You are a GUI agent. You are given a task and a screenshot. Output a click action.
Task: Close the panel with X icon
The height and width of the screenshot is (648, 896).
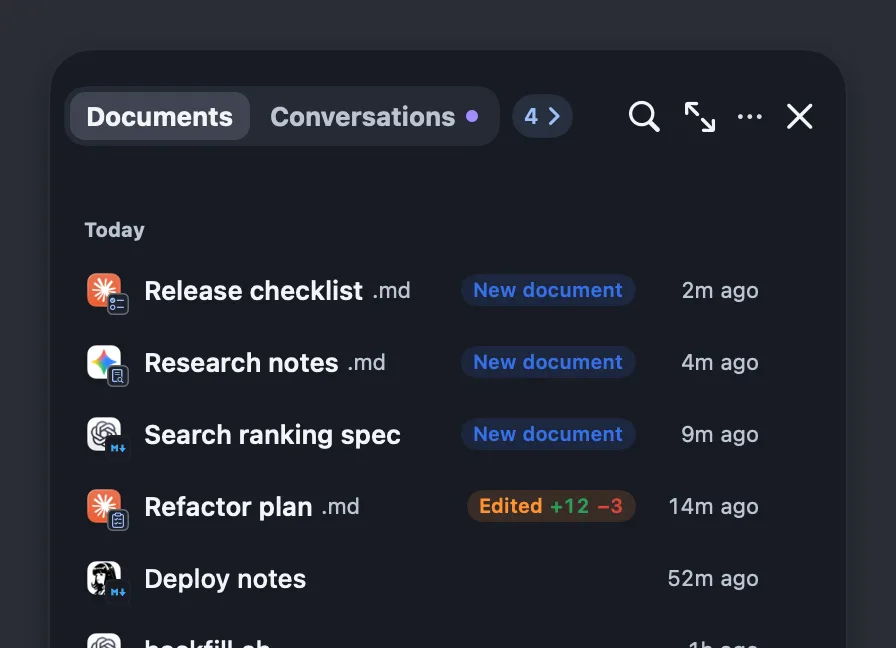pos(799,117)
